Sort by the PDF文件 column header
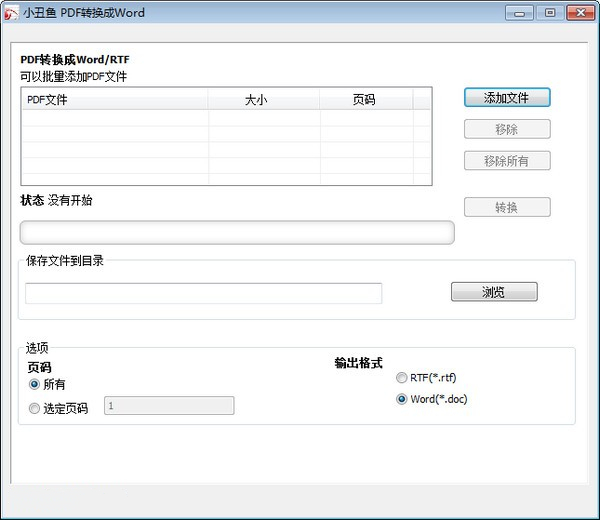600x520 pixels. coord(114,99)
